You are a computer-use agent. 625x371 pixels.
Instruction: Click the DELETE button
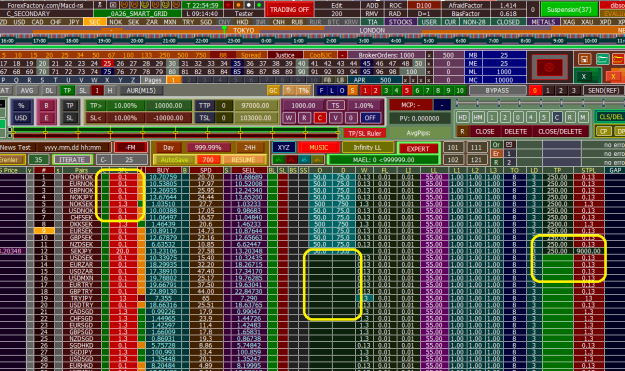(515, 132)
